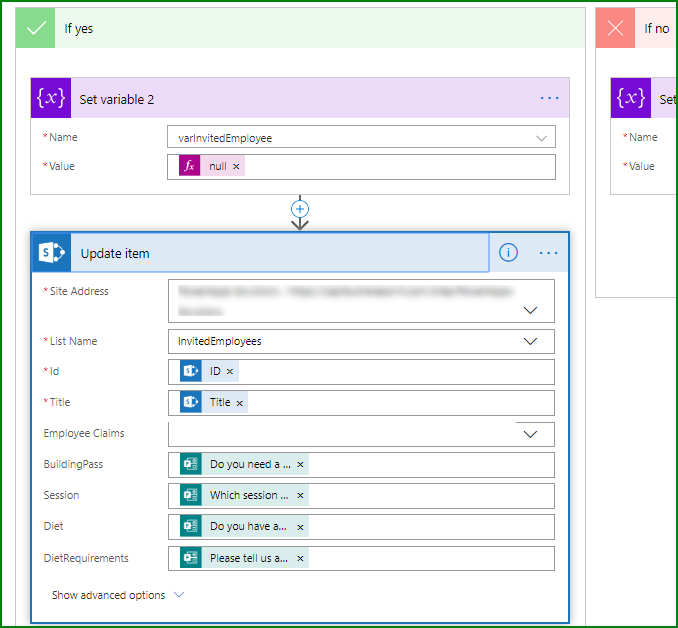Expand Show advanced options chevron
678x628 pixels.
179,595
